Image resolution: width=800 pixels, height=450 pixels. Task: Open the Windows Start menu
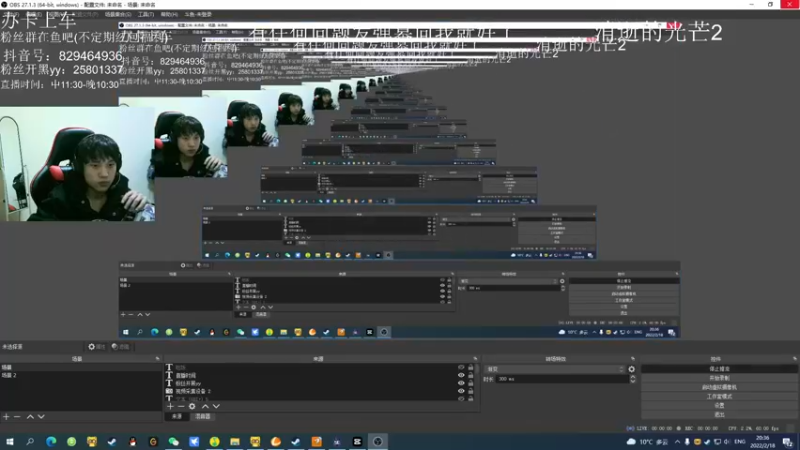point(10,441)
